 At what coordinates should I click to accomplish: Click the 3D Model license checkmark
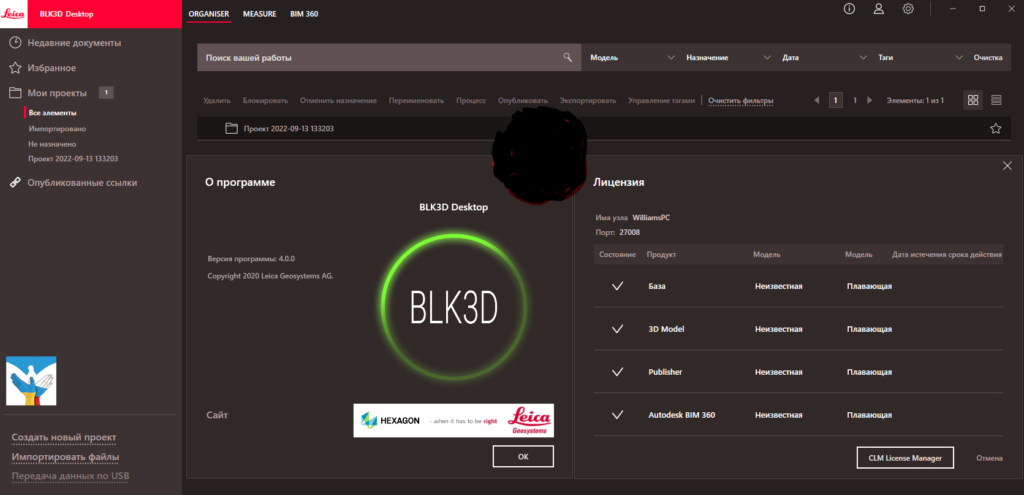[617, 329]
